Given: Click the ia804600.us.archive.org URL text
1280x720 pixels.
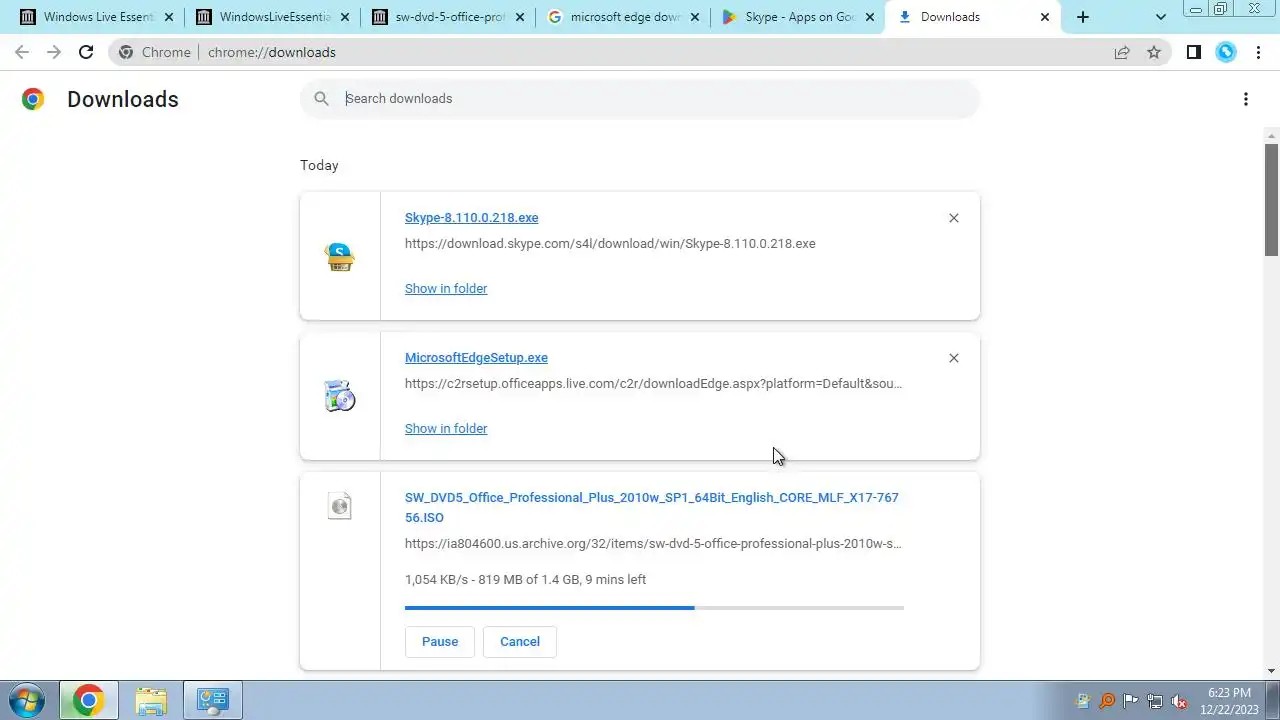Looking at the screenshot, I should tap(653, 544).
